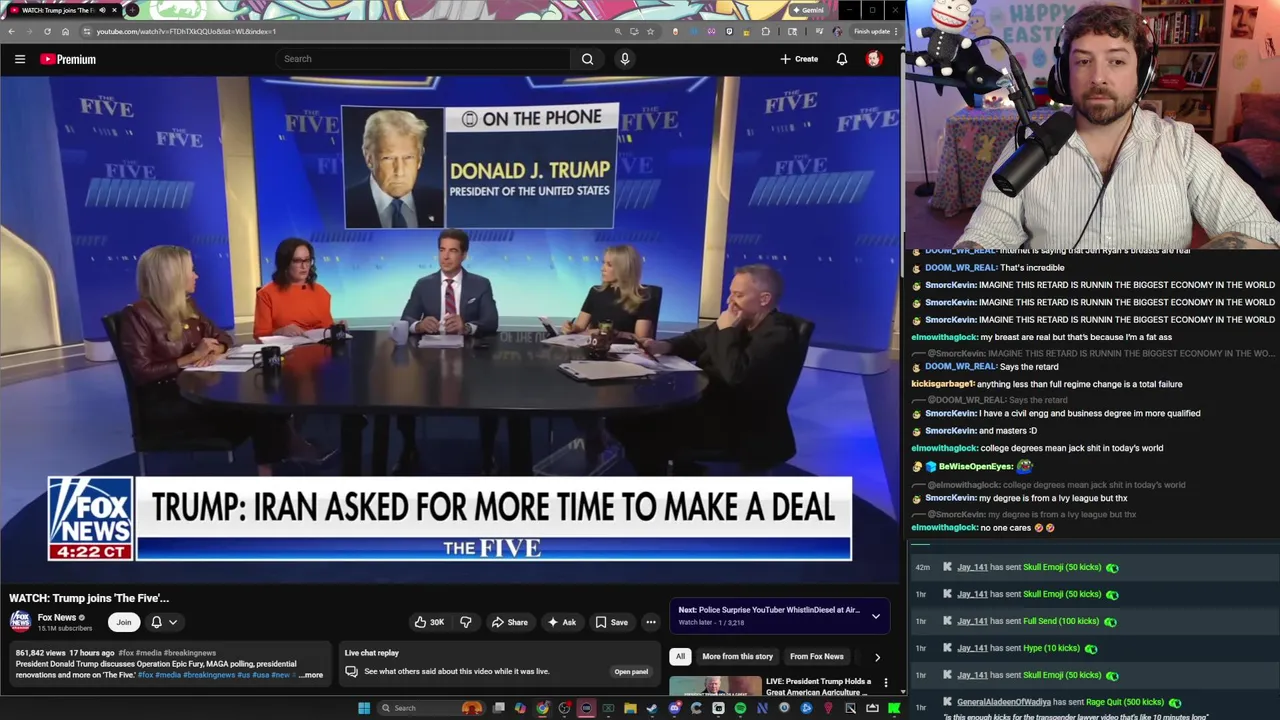Like the video (30K thumbs up)
This screenshot has width=1280, height=720.
[429, 622]
